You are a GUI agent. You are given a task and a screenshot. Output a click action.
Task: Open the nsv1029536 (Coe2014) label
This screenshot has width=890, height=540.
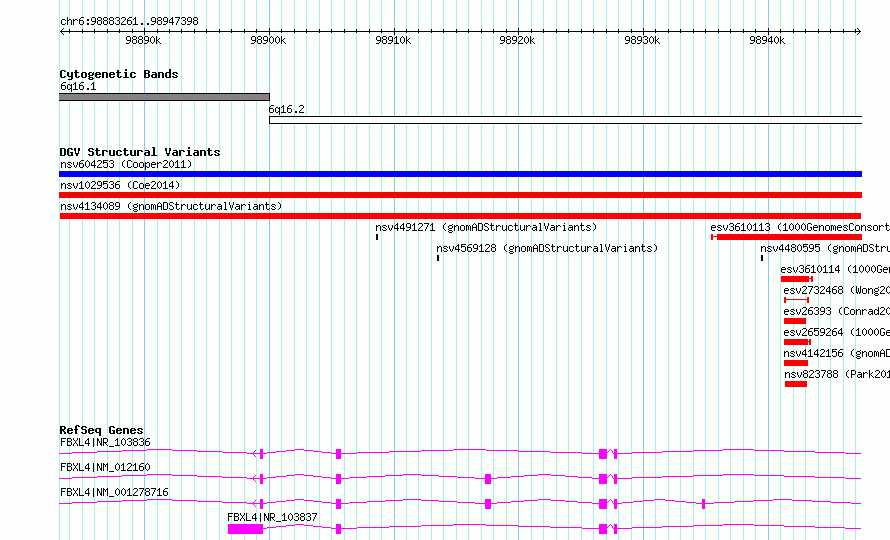120,185
